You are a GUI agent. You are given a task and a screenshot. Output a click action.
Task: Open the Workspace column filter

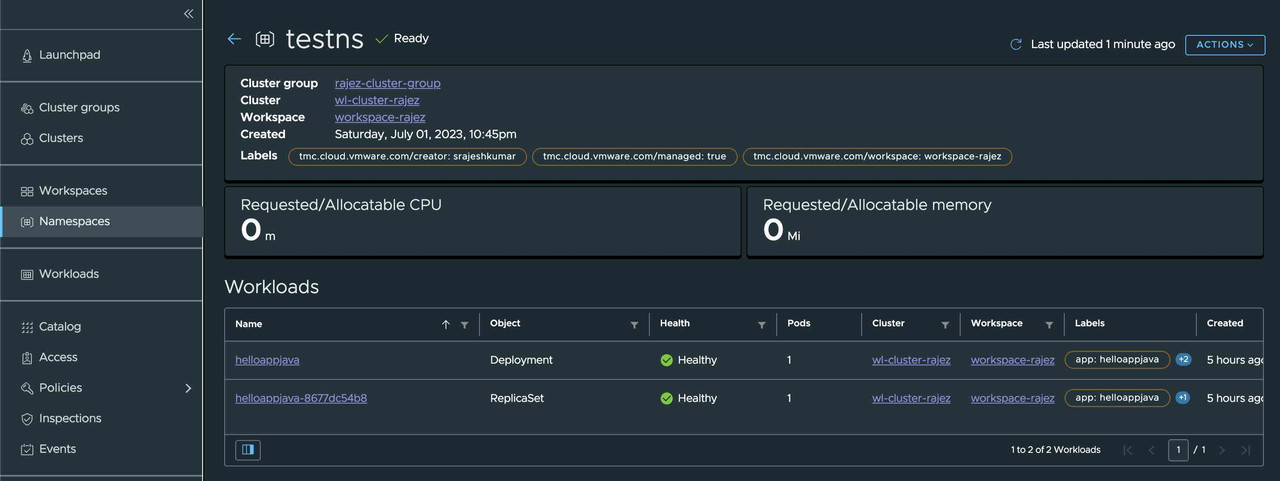(x=1049, y=325)
